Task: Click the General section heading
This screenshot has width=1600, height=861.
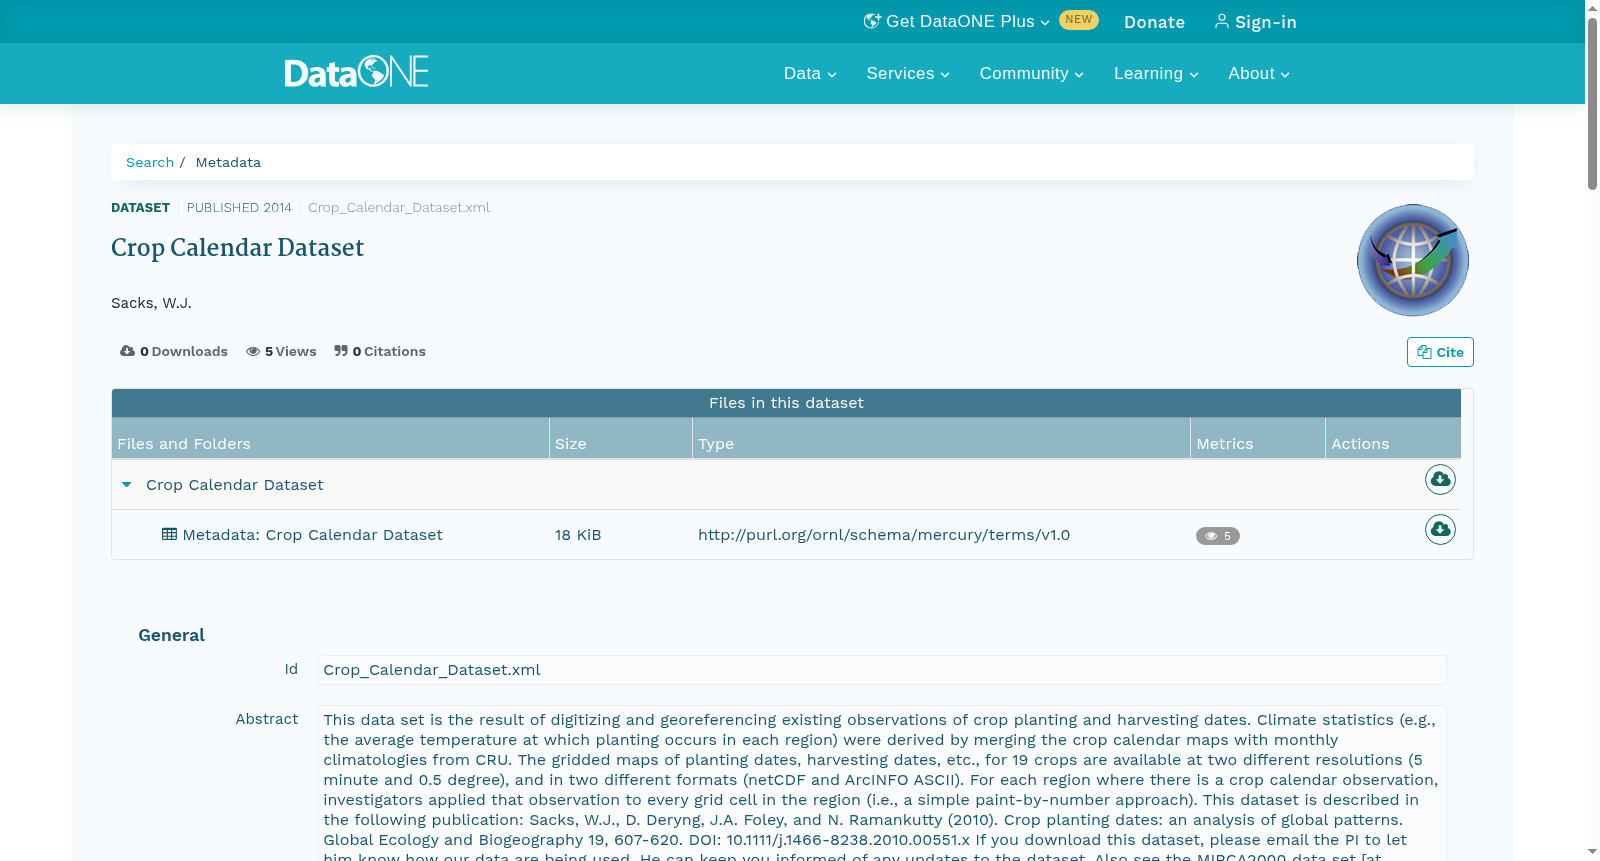Action: 171,635
